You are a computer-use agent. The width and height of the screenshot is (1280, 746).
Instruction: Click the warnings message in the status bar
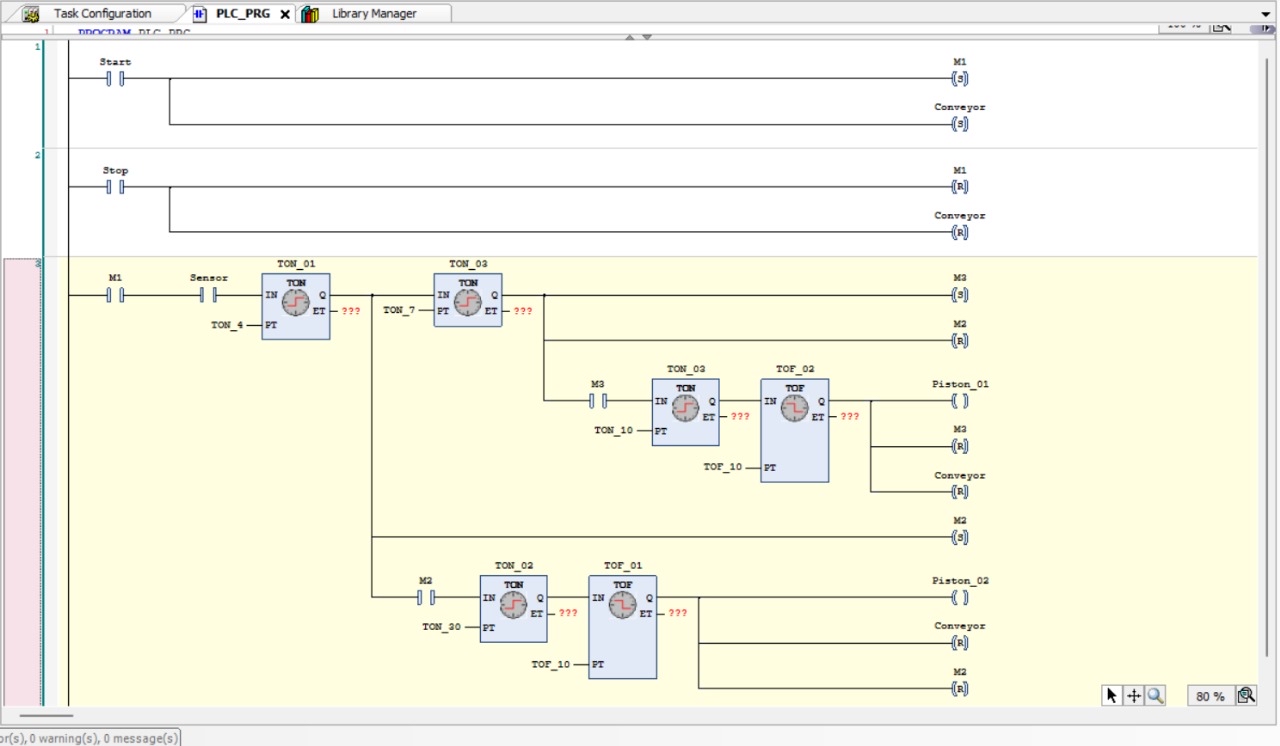(90, 738)
